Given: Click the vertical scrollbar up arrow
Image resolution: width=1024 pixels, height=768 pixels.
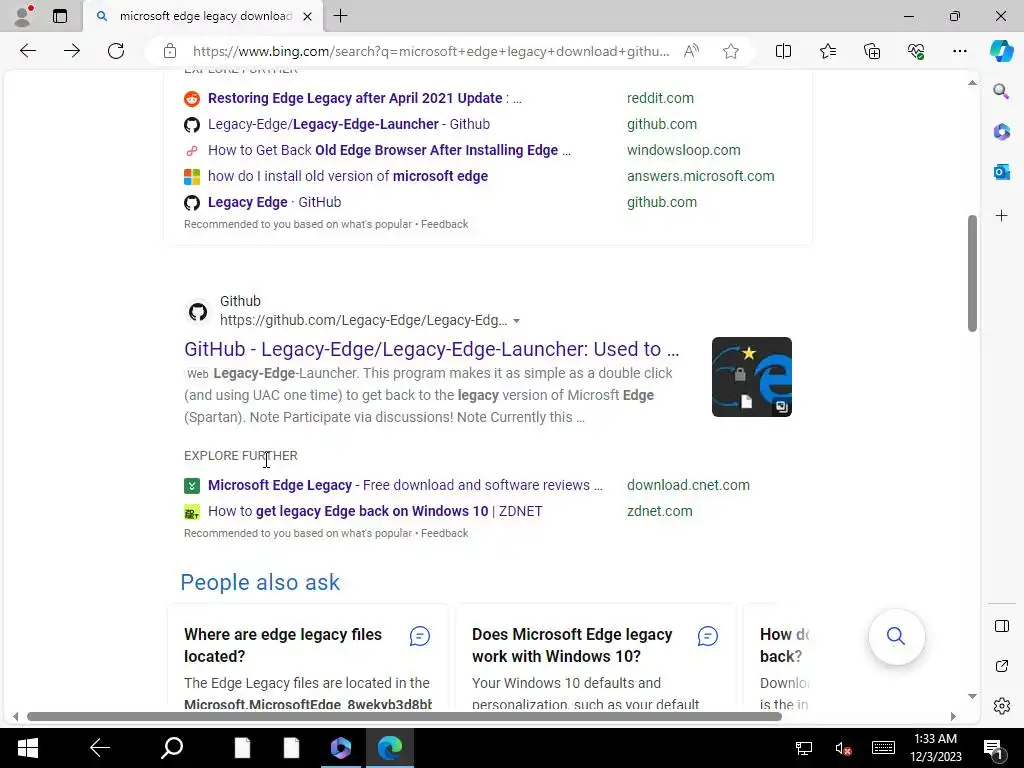Looking at the screenshot, I should pyautogui.click(x=972, y=83).
